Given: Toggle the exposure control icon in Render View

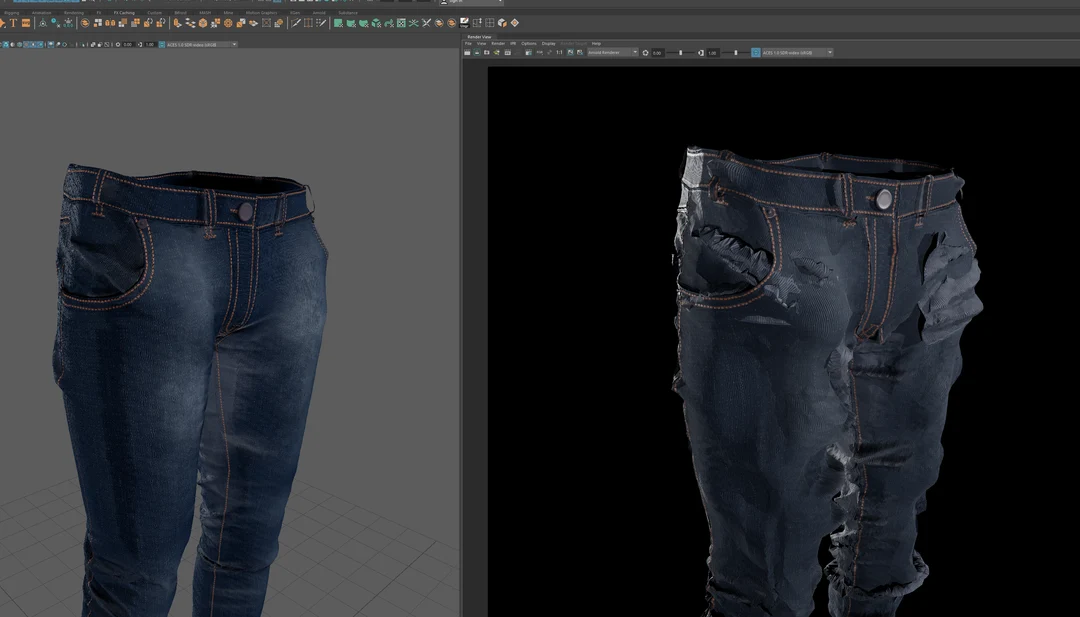Looking at the screenshot, I should pos(645,52).
